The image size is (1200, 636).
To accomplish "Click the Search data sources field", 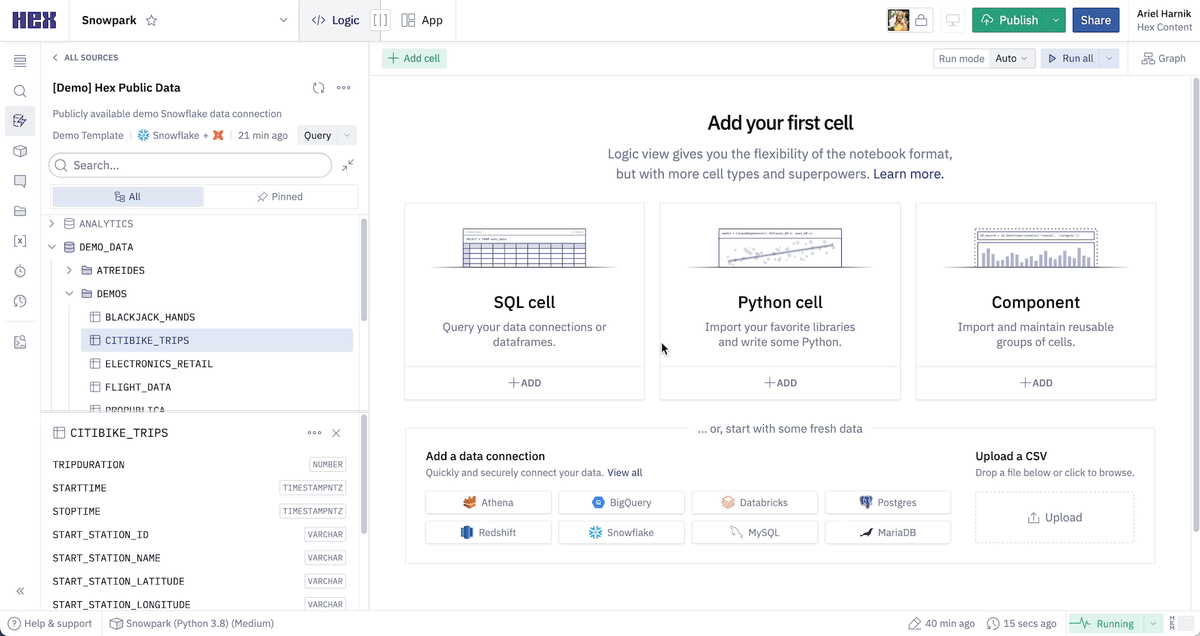I will [x=190, y=165].
